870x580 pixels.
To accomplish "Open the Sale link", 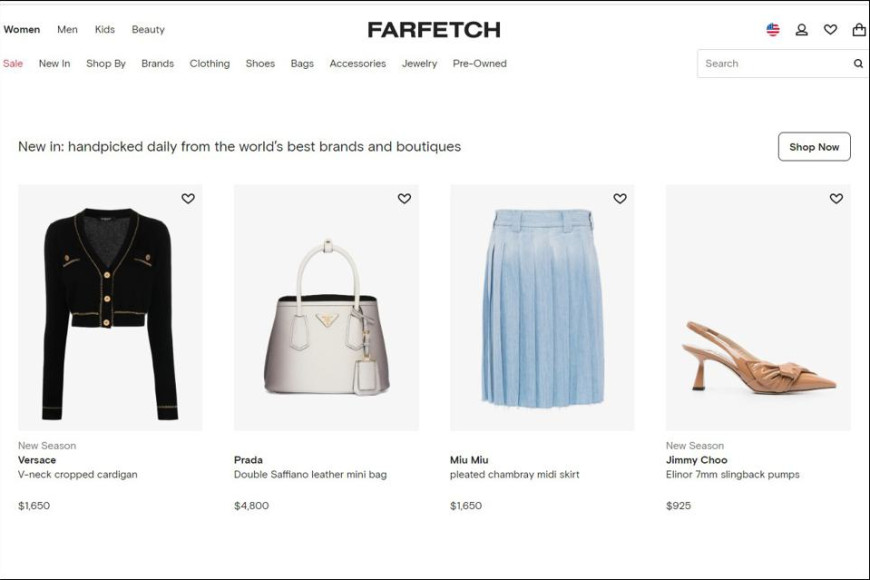I will pyautogui.click(x=13, y=64).
